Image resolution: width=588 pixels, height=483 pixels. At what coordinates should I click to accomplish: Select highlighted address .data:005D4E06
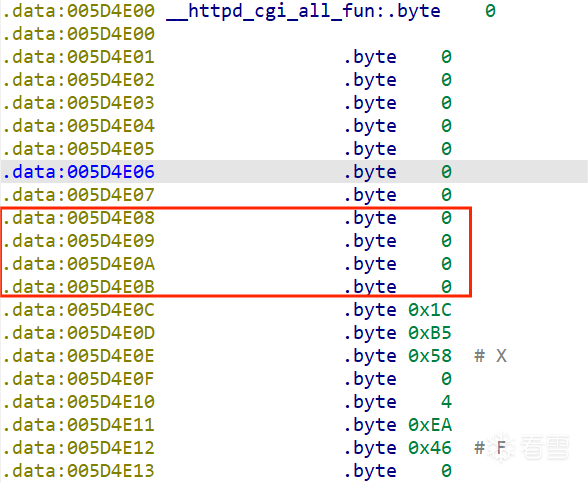[79, 172]
